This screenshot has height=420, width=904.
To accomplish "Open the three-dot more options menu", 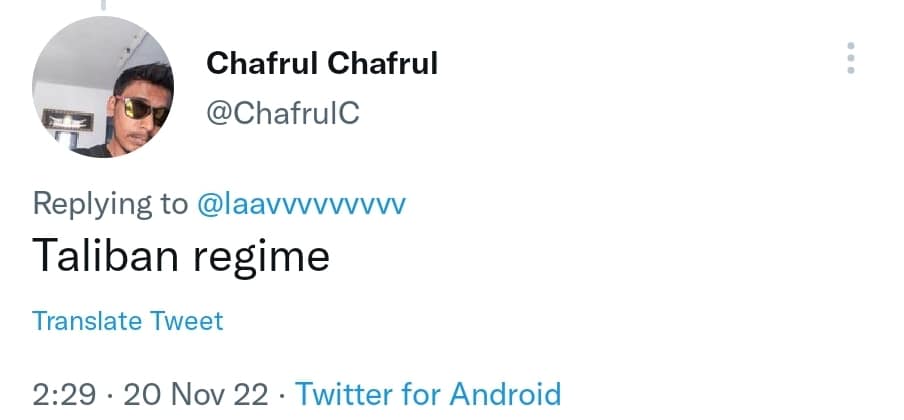I will (x=851, y=58).
